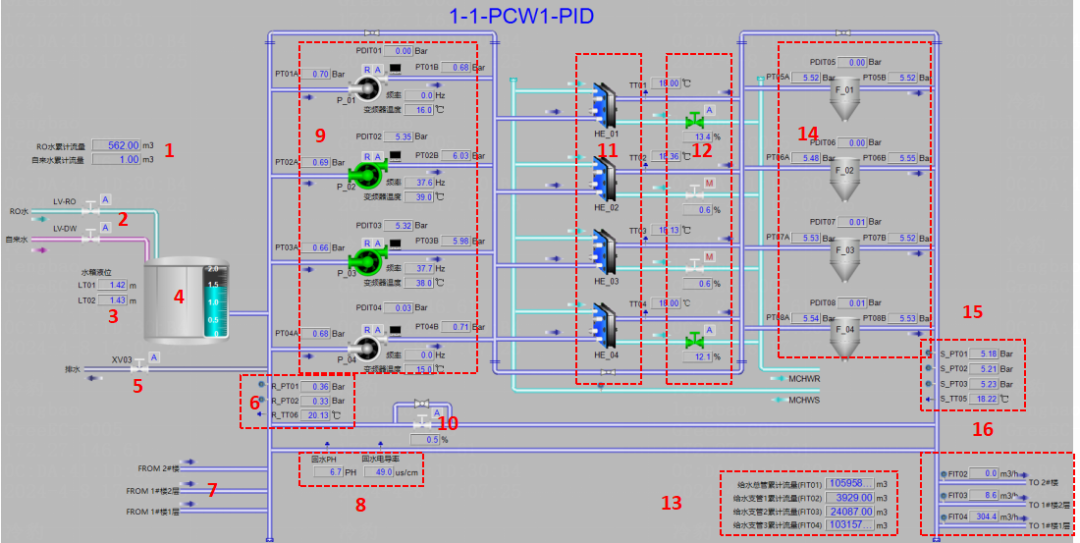Click the FIT02 flow meter dot

point(943,474)
